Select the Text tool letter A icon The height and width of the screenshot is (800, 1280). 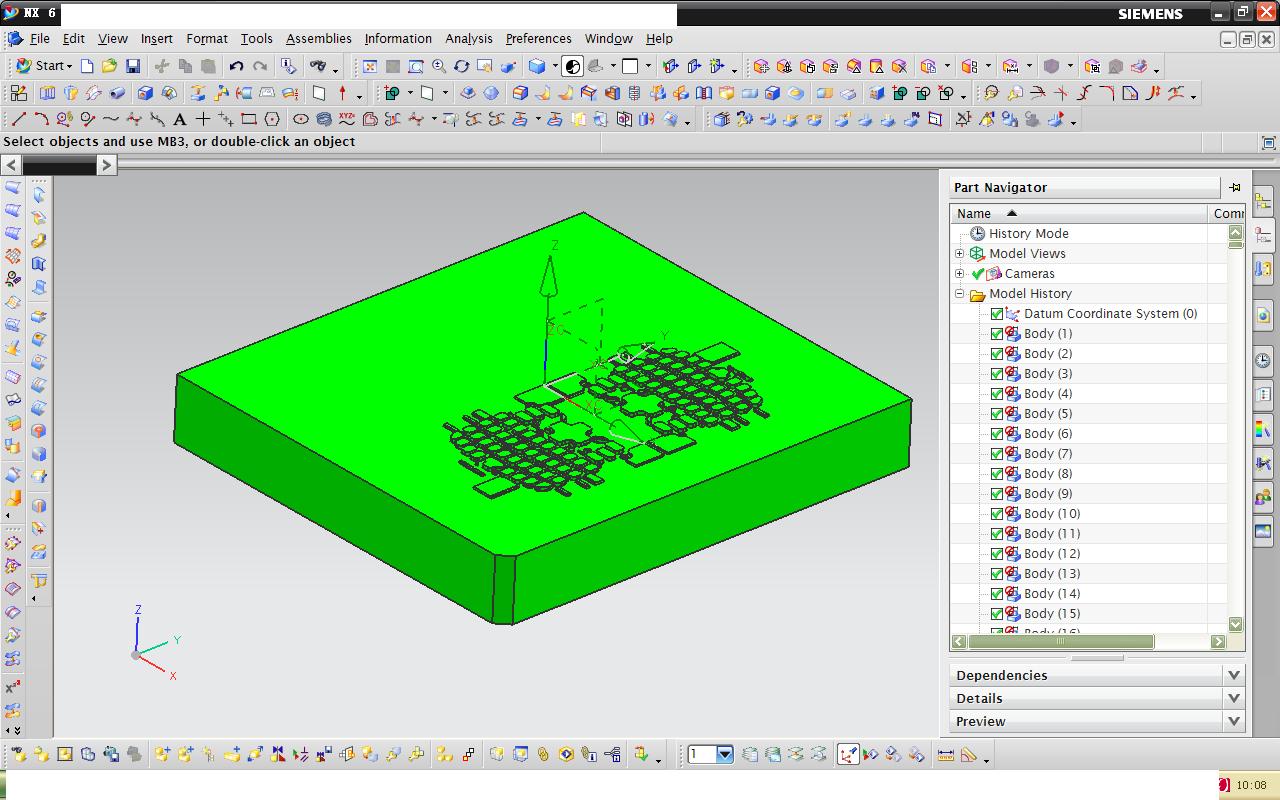180,120
